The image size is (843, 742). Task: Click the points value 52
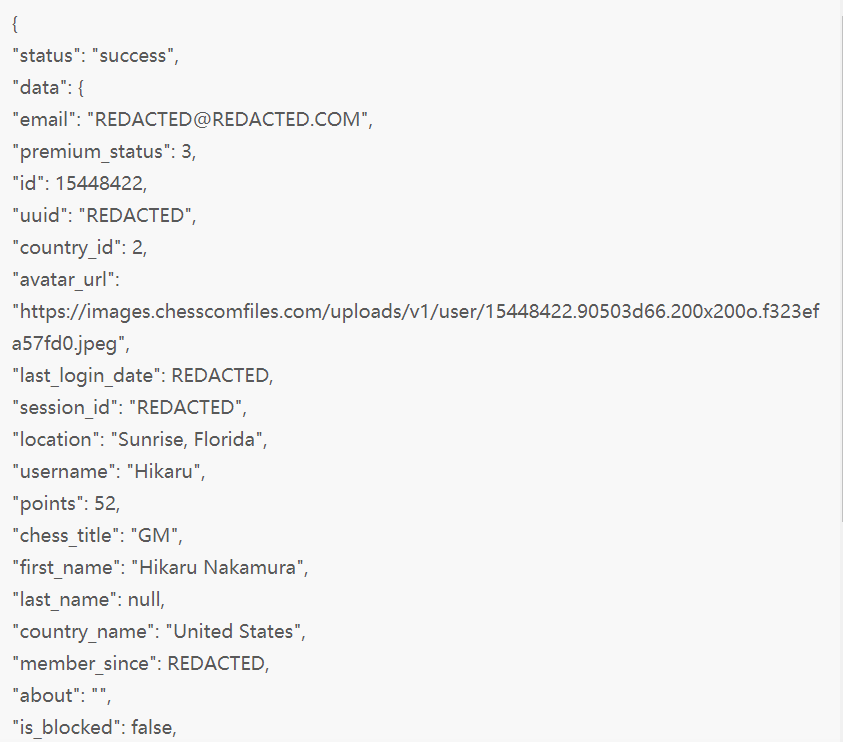tap(107, 503)
